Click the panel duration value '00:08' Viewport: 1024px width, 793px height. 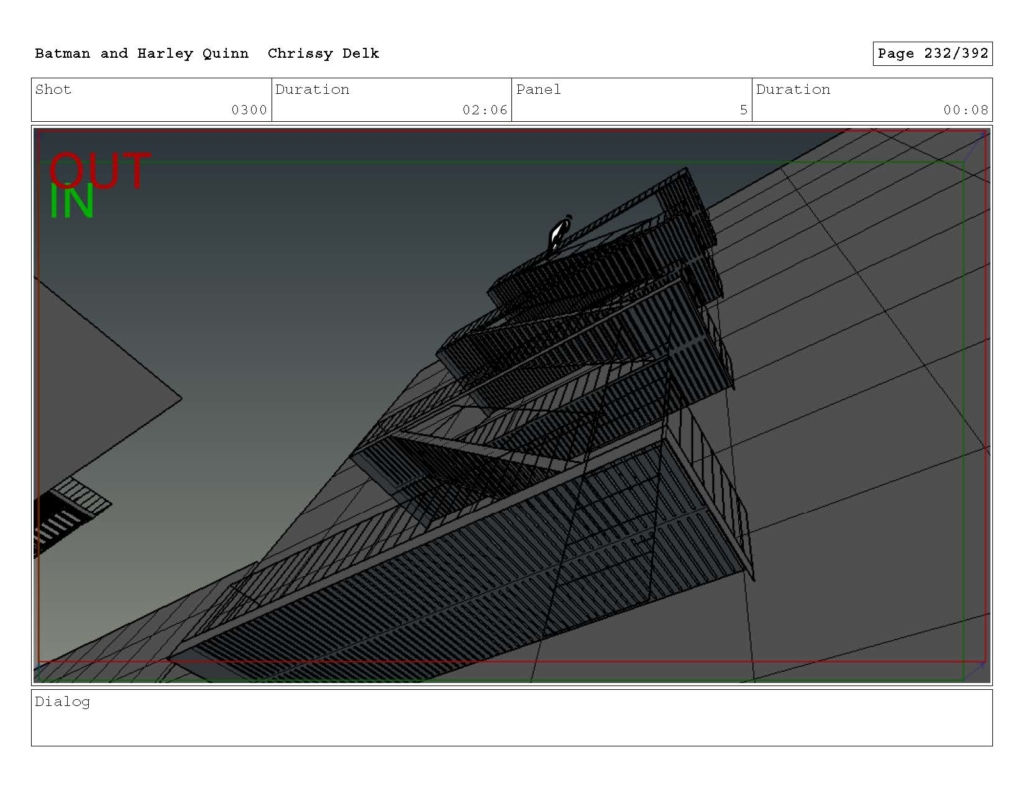[966, 110]
